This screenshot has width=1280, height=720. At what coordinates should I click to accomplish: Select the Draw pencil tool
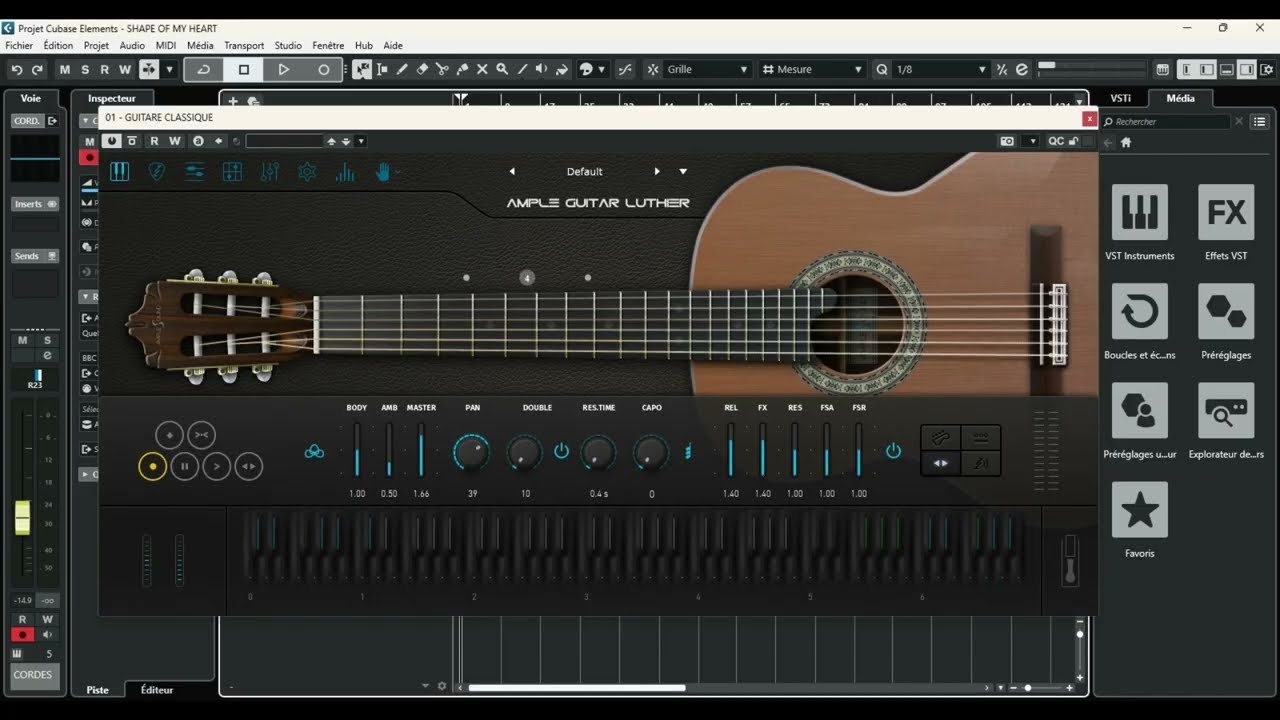pos(402,69)
